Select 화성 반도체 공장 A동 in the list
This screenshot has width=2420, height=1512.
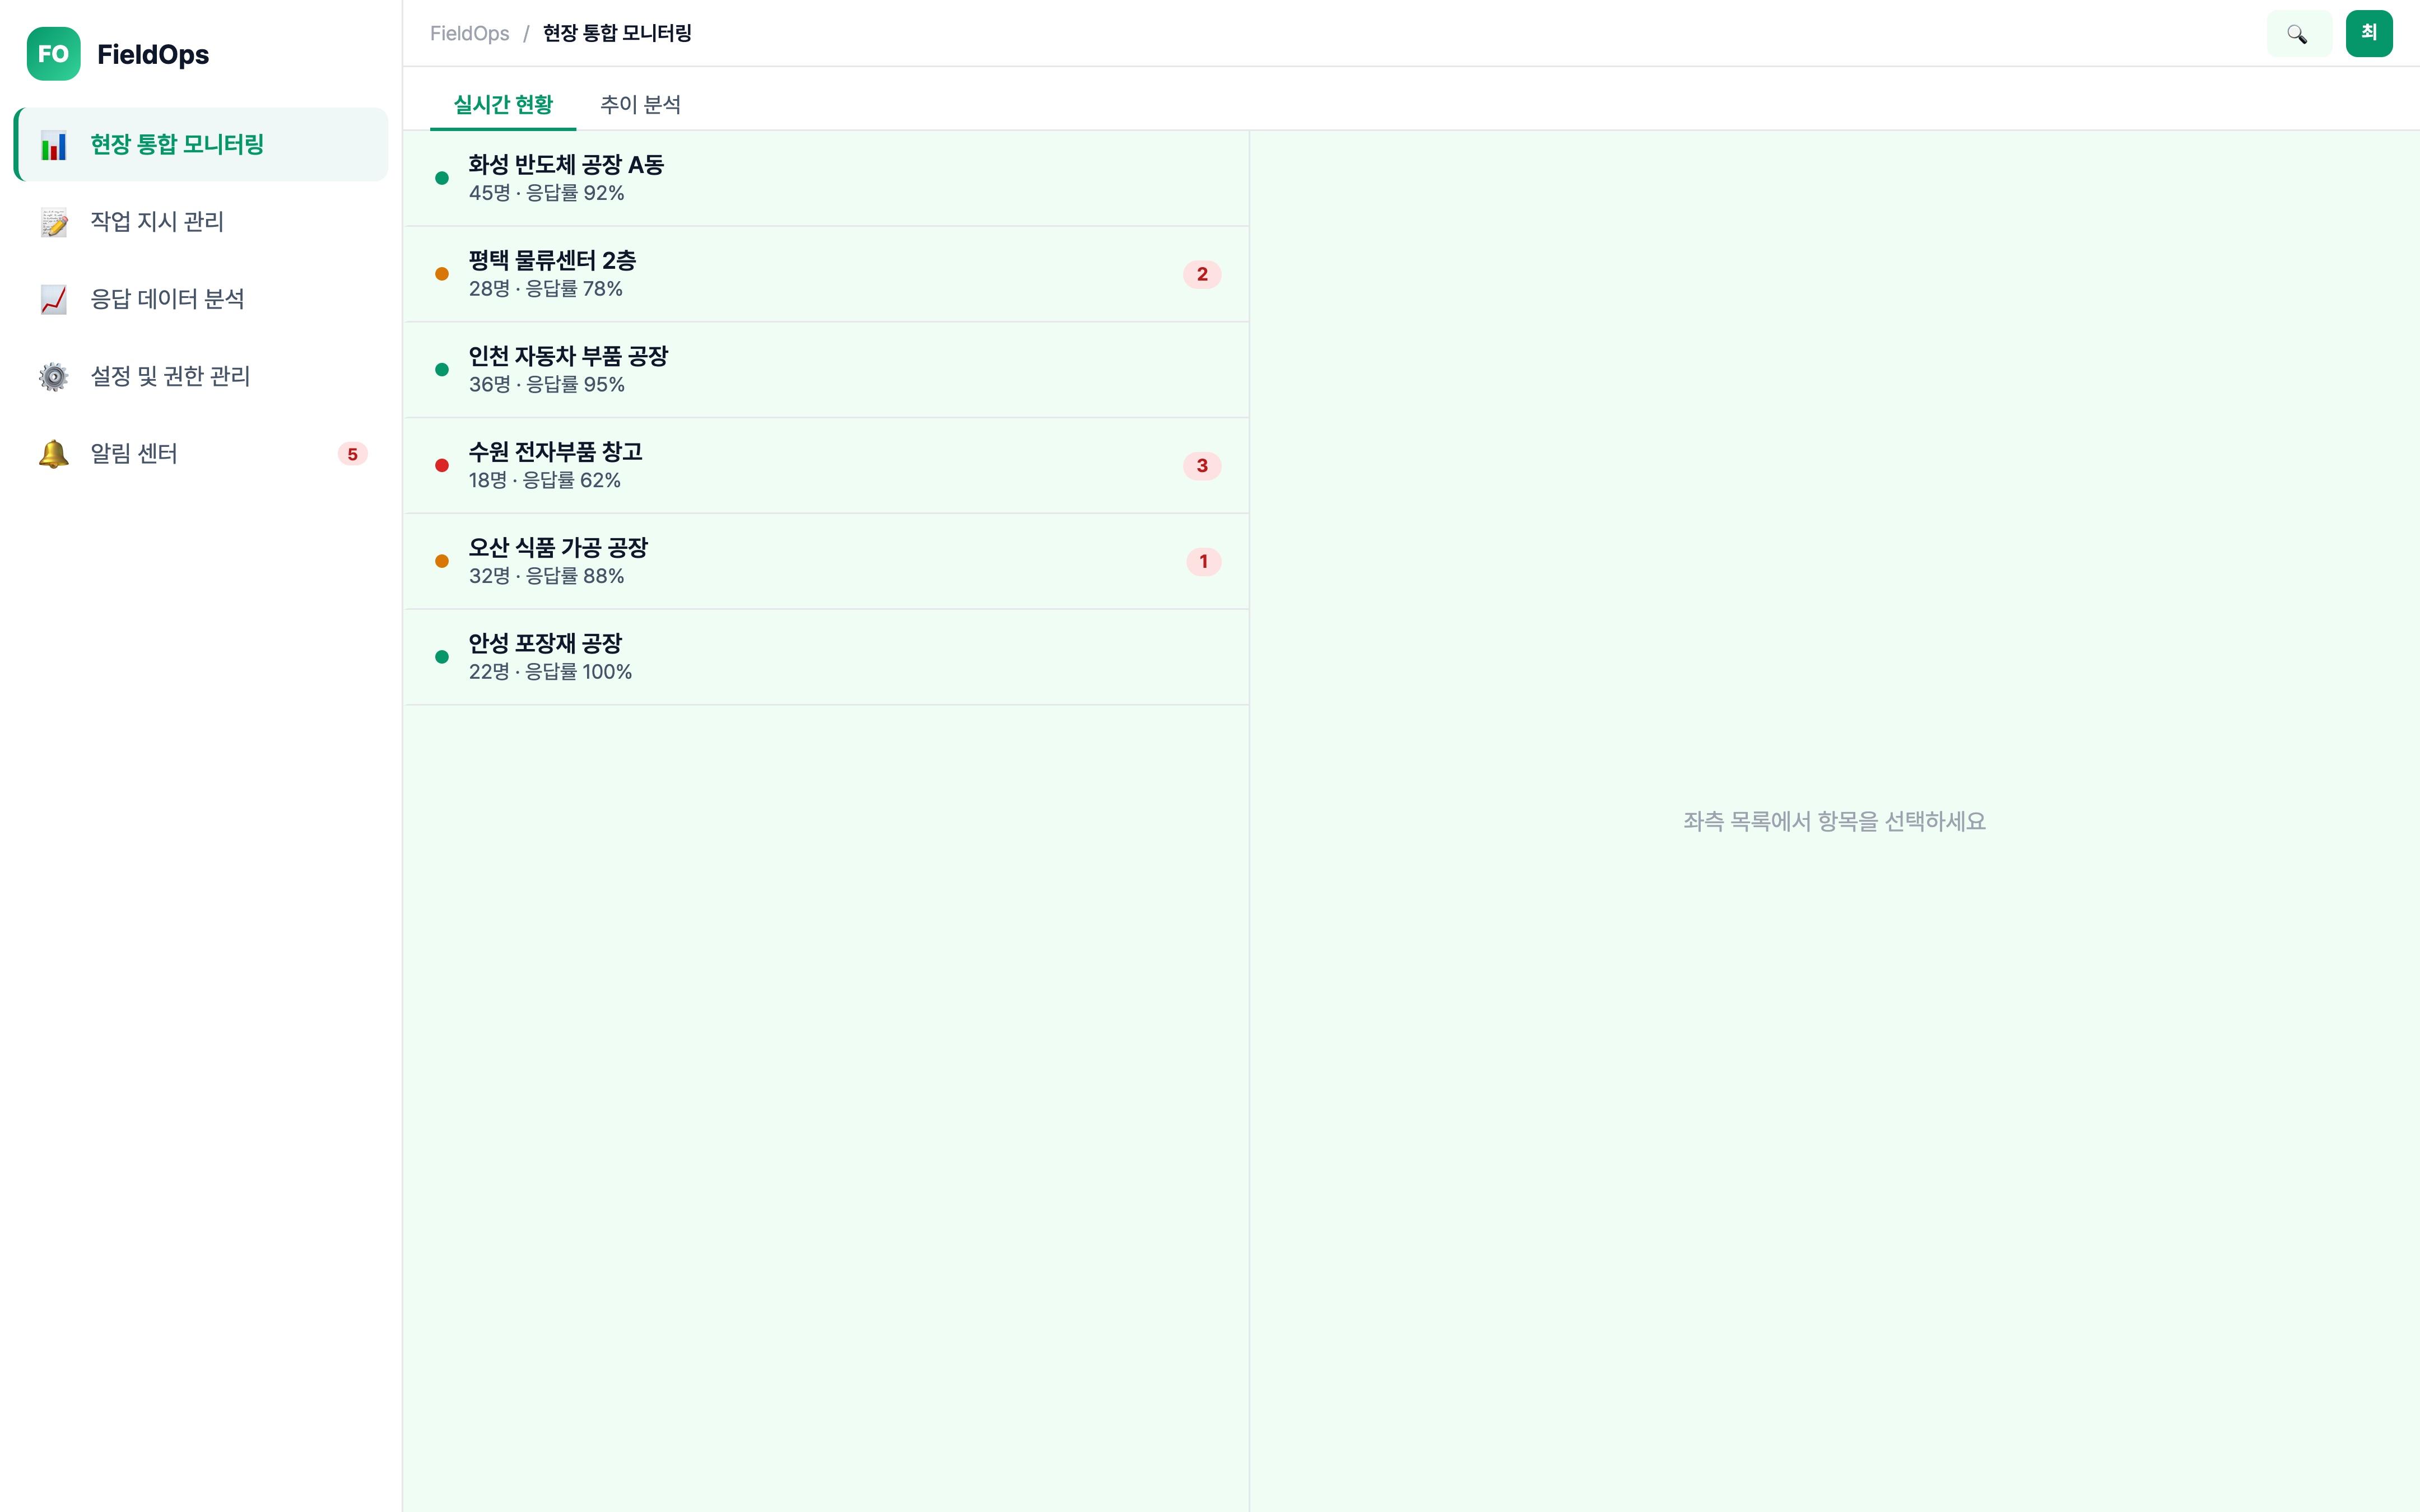566,178
